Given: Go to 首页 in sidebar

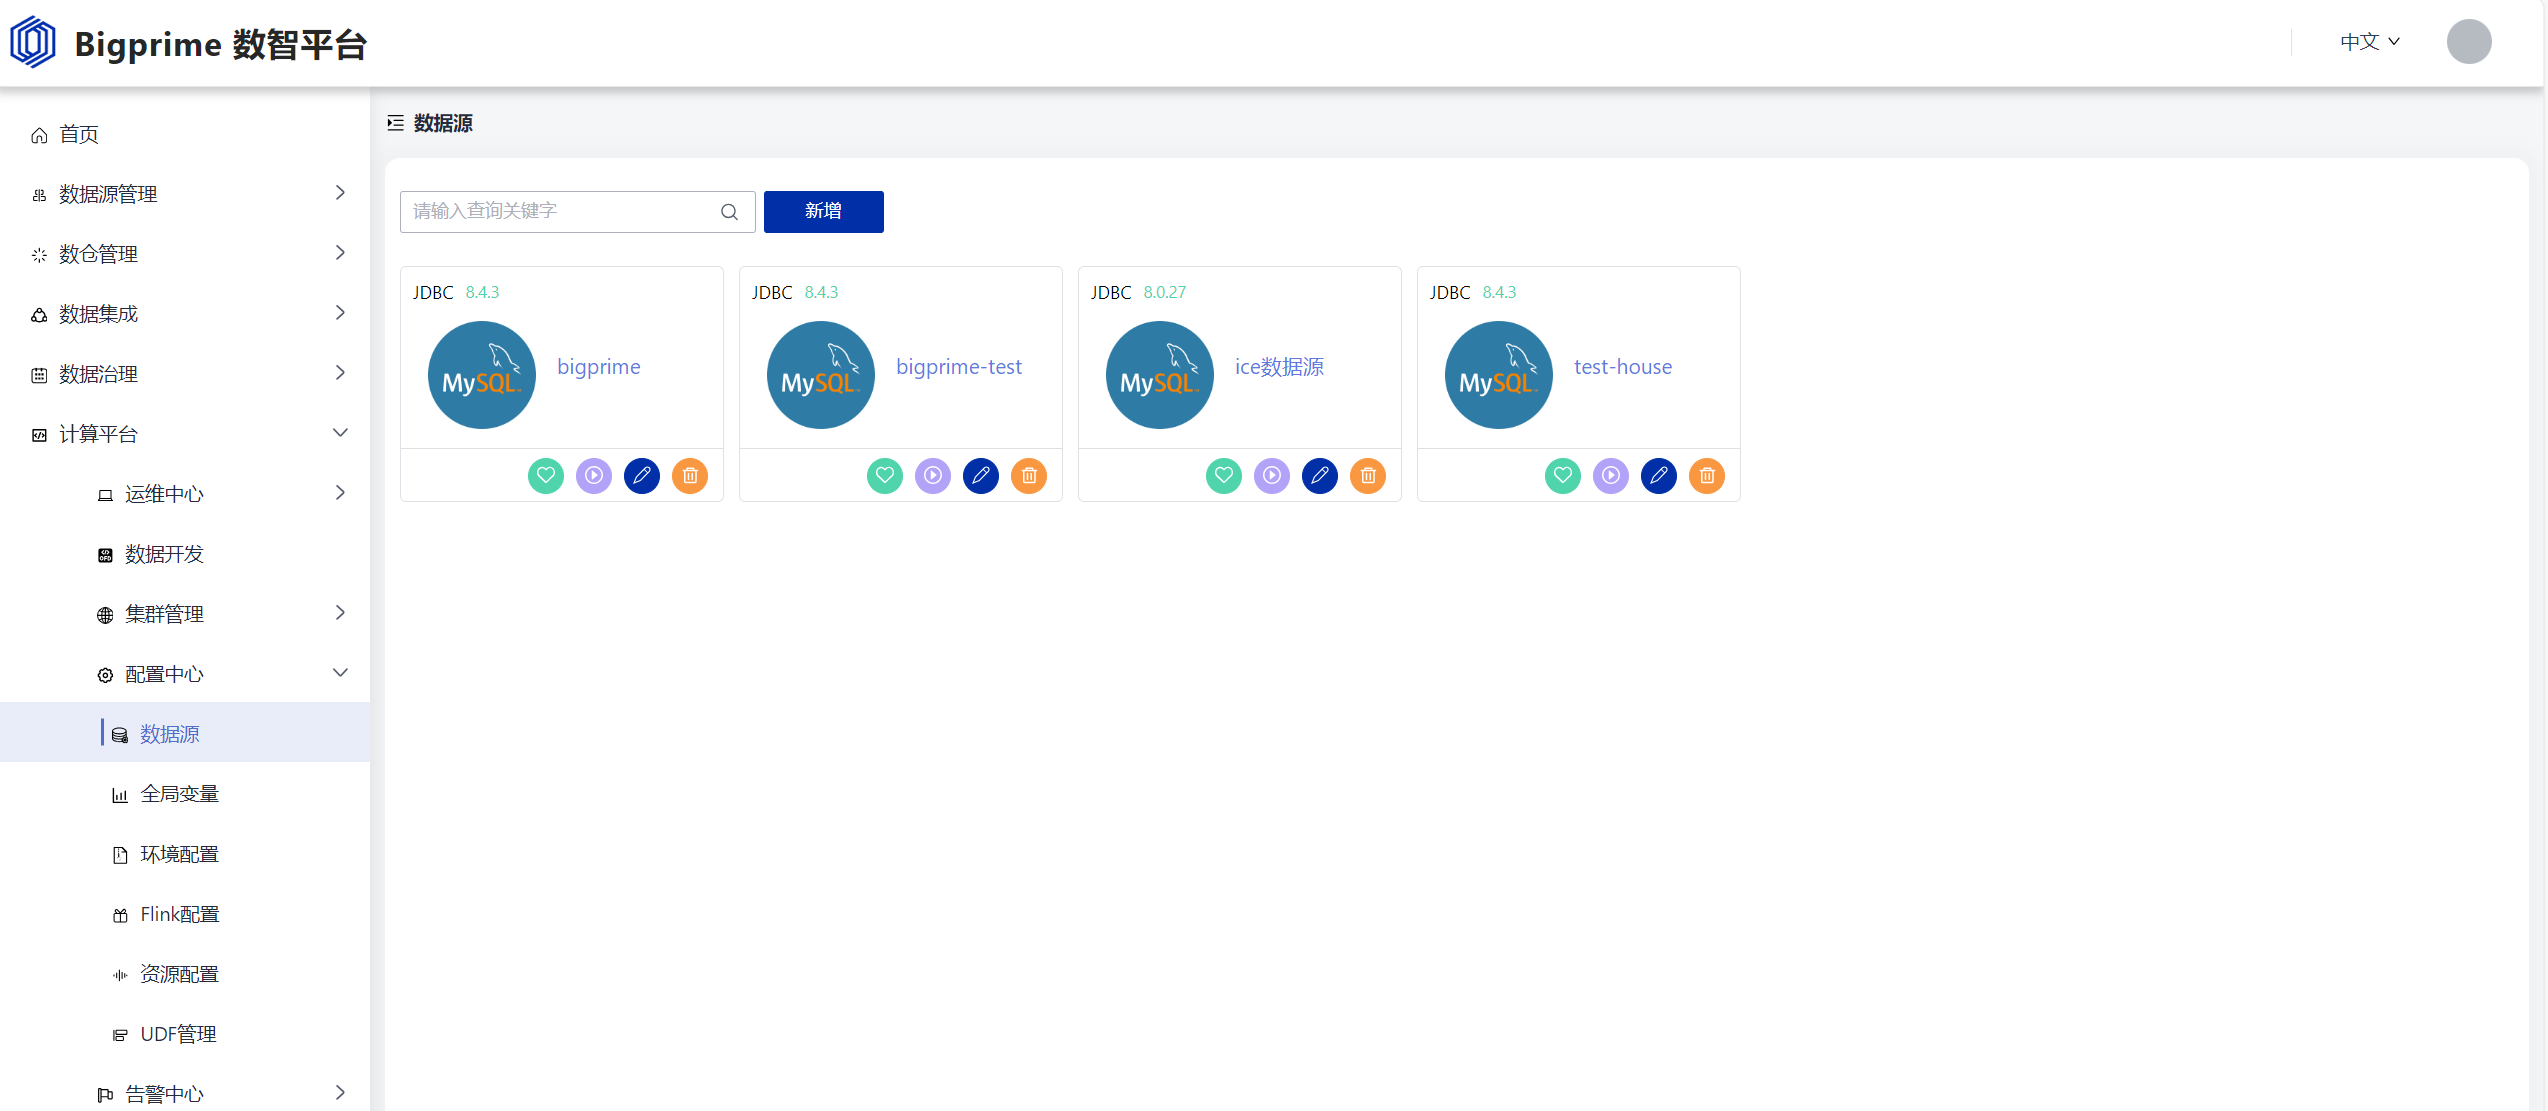Looking at the screenshot, I should 185,134.
